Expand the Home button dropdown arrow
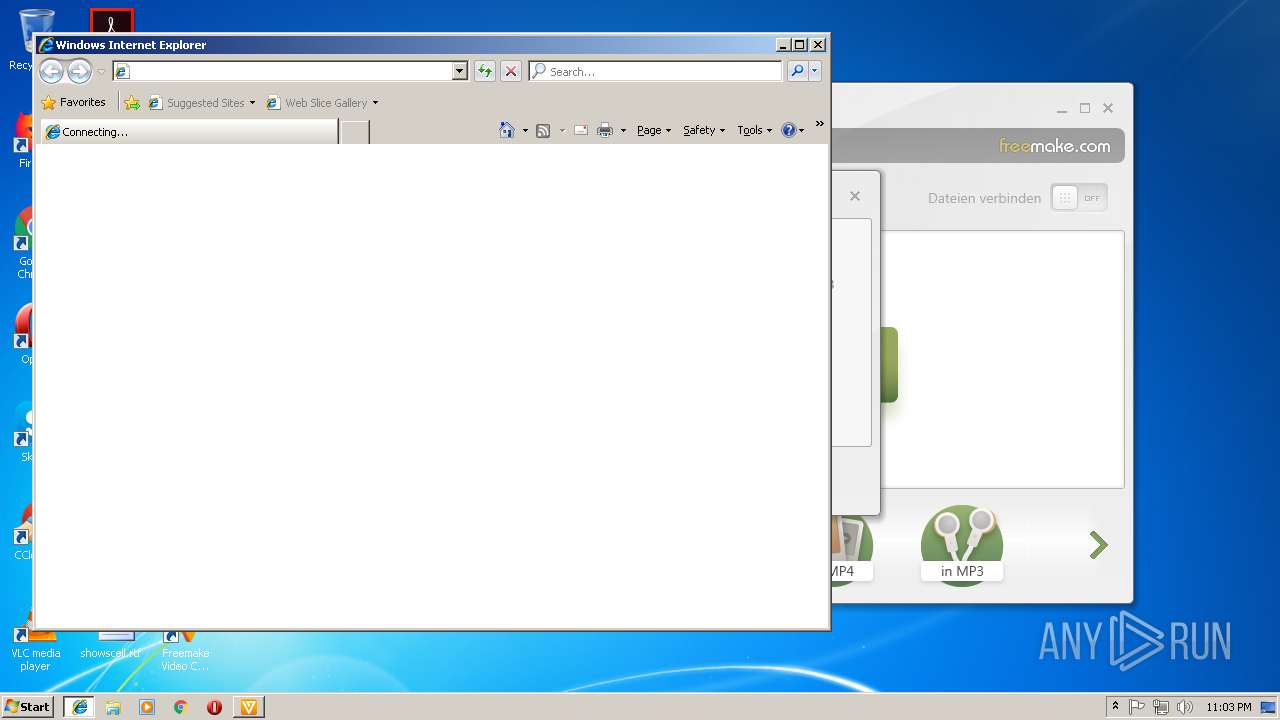Viewport: 1280px width, 720px height. click(525, 130)
